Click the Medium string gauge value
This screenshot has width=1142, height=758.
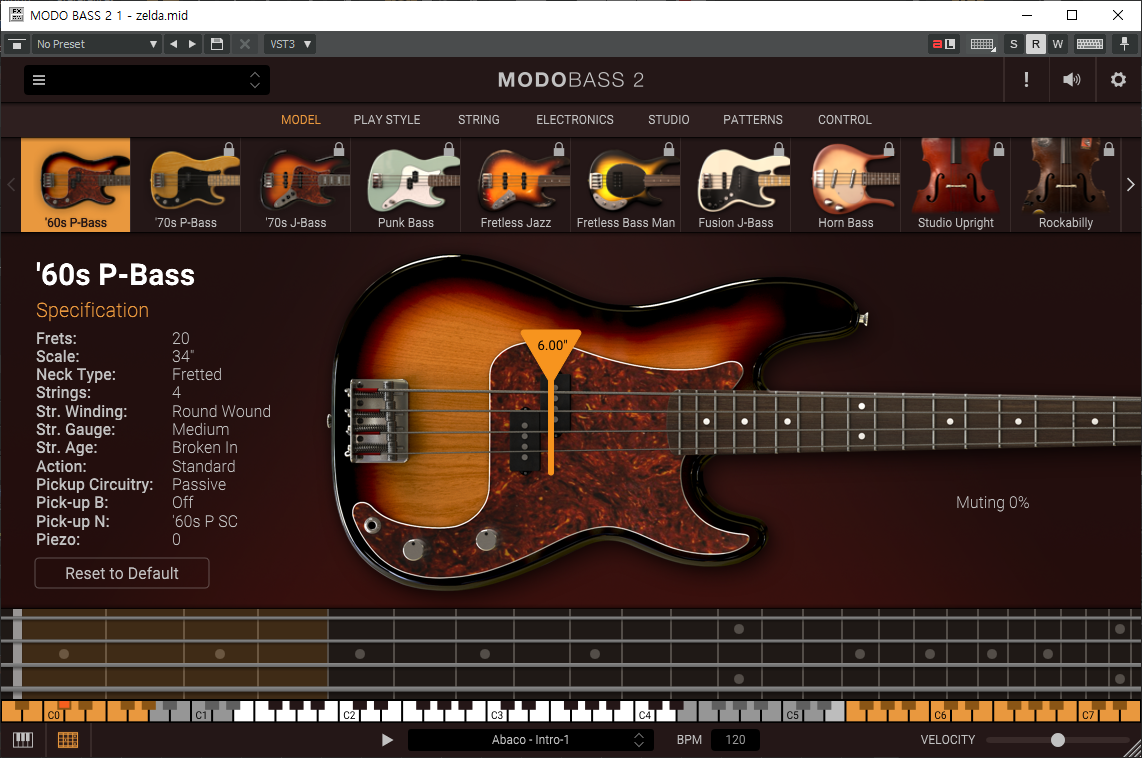tap(200, 430)
